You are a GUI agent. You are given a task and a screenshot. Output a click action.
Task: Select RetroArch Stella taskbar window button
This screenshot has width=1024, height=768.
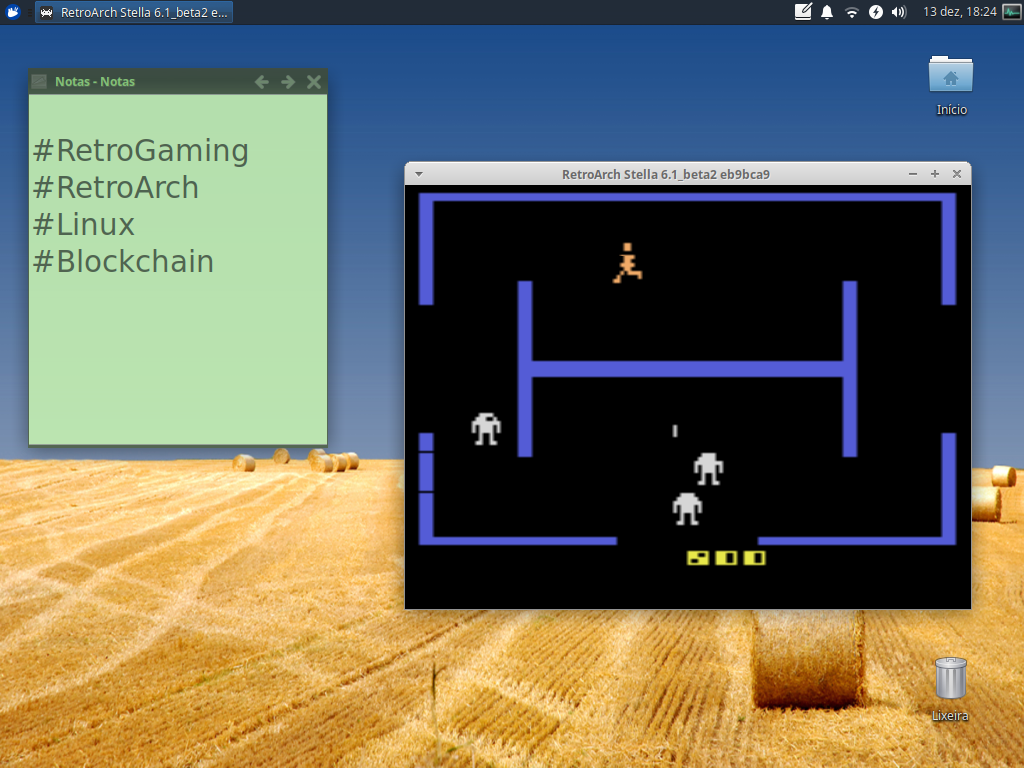pos(134,12)
